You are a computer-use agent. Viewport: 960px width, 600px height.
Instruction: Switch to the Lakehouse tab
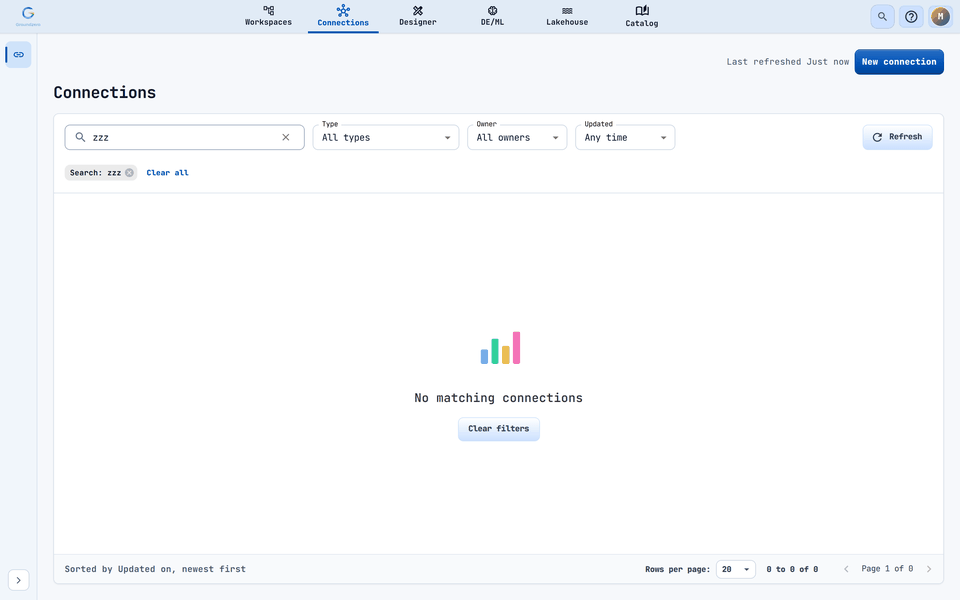[567, 16]
